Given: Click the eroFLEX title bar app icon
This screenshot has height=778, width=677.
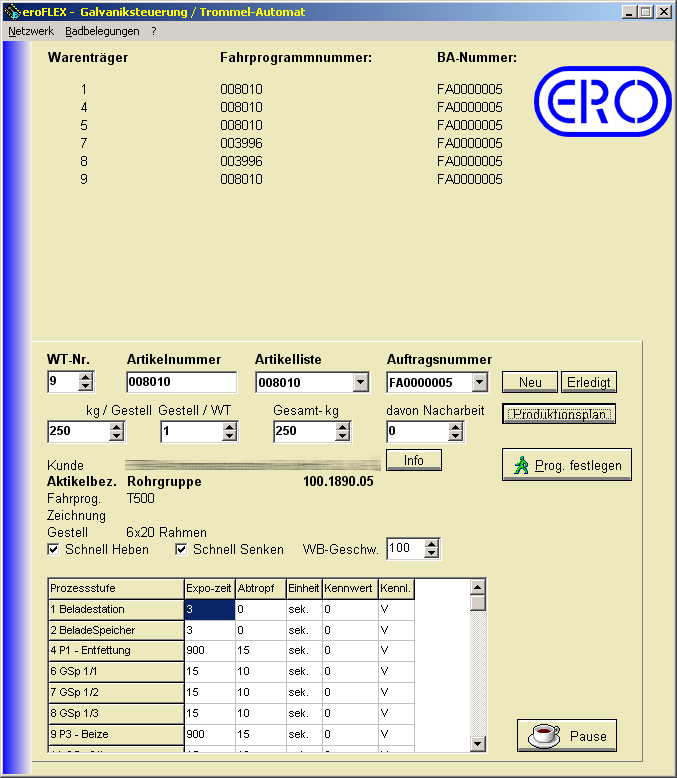Looking at the screenshot, I should click(x=11, y=12).
